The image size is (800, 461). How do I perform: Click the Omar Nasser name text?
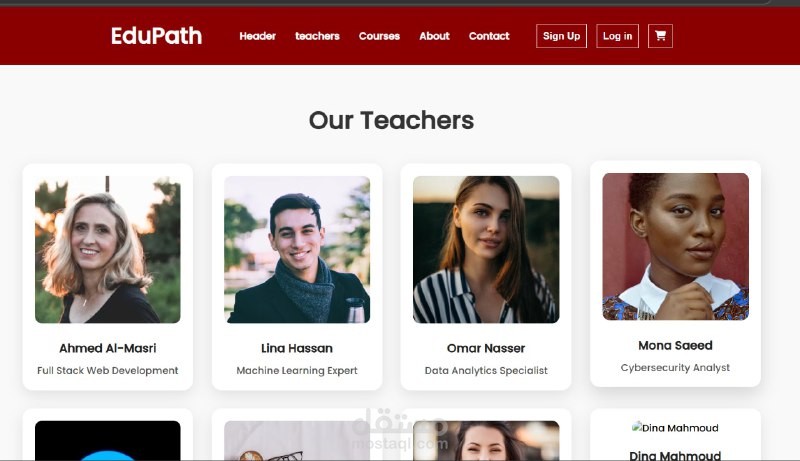(486, 348)
